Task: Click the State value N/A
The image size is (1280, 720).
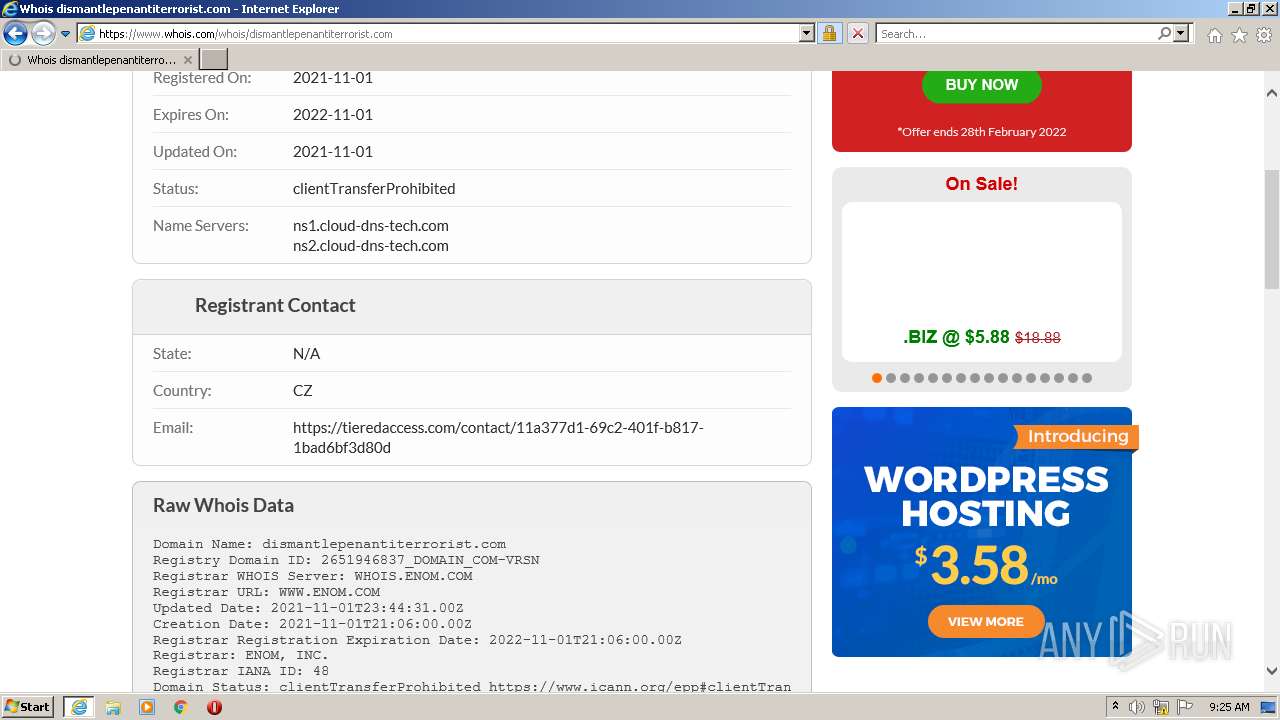Action: pyautogui.click(x=307, y=353)
